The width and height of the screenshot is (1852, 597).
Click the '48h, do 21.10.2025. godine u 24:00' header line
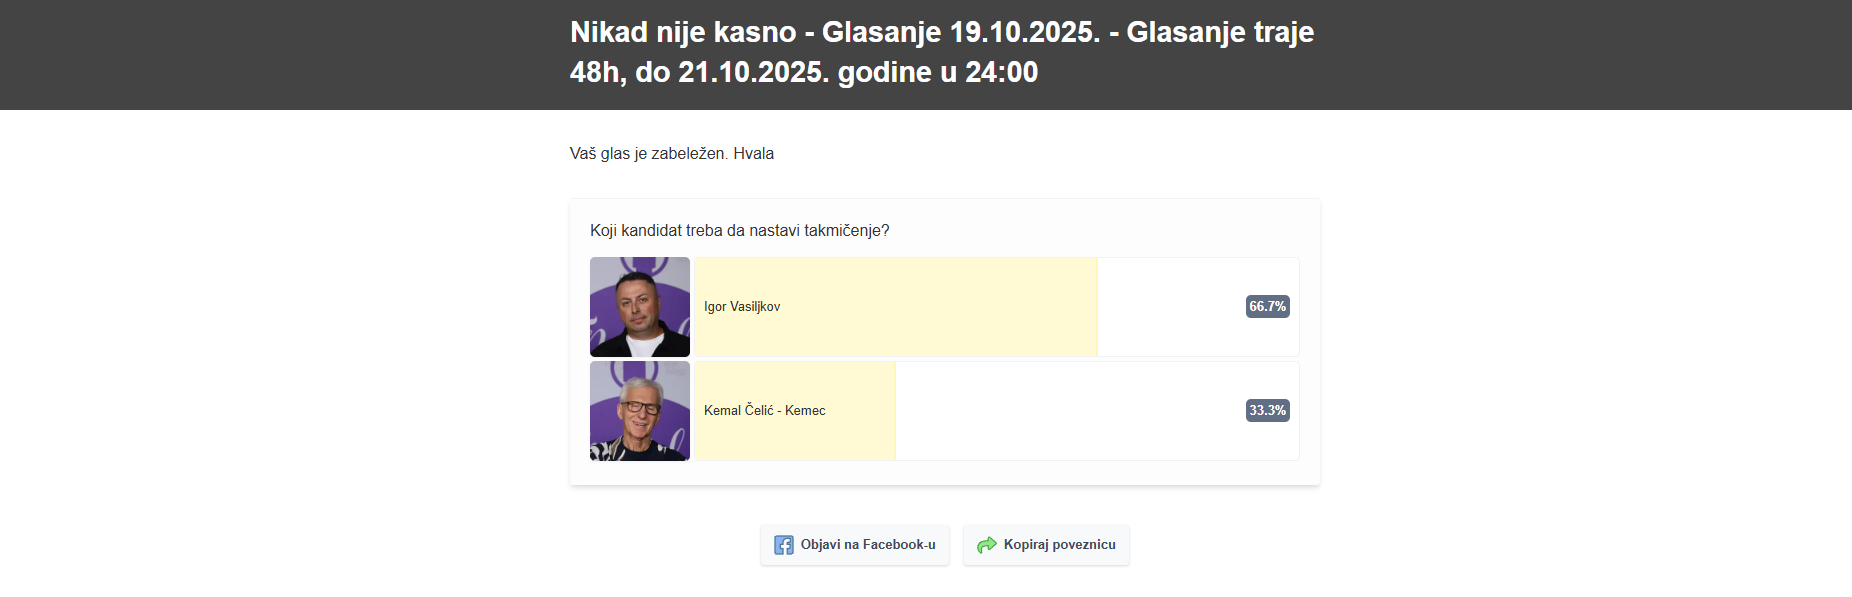(804, 72)
